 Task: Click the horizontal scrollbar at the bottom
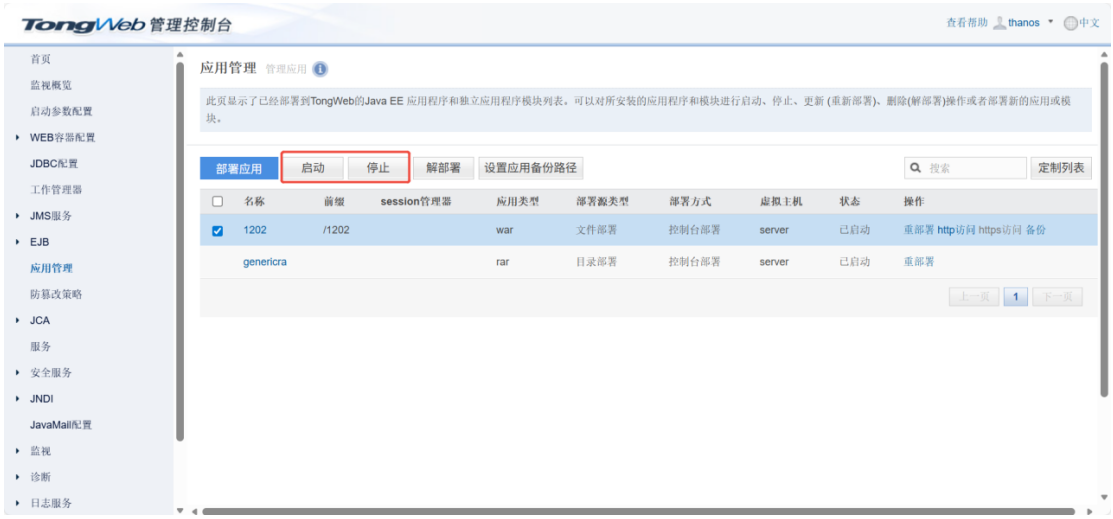click(x=640, y=512)
